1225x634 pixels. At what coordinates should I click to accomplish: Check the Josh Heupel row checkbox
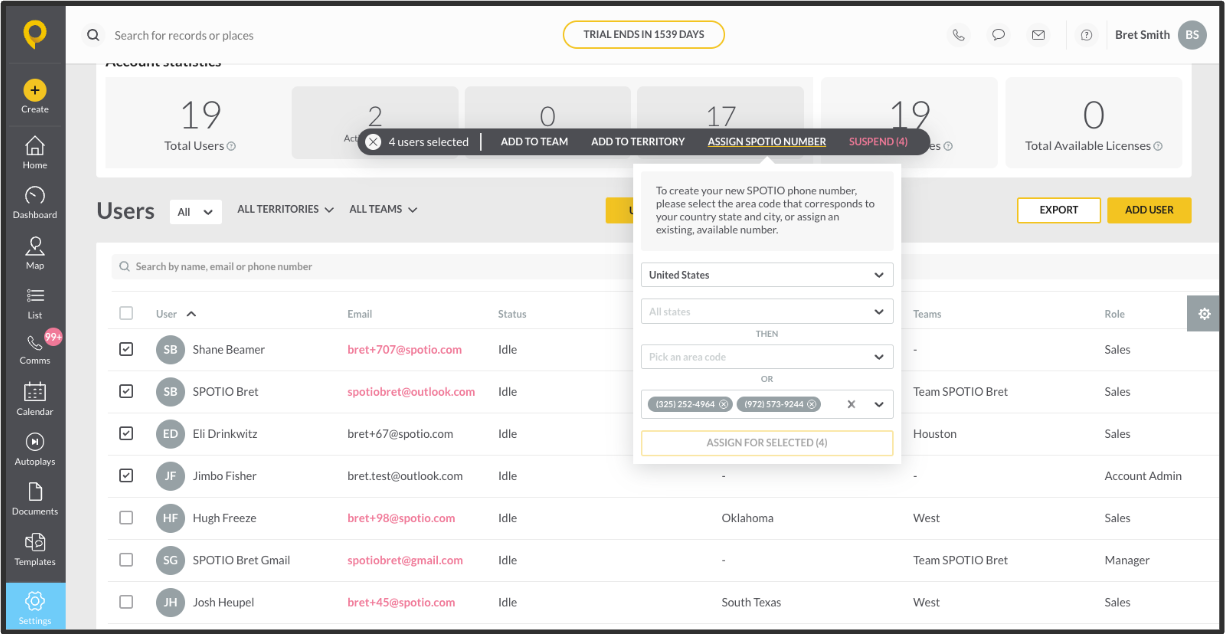pyautogui.click(x=126, y=602)
